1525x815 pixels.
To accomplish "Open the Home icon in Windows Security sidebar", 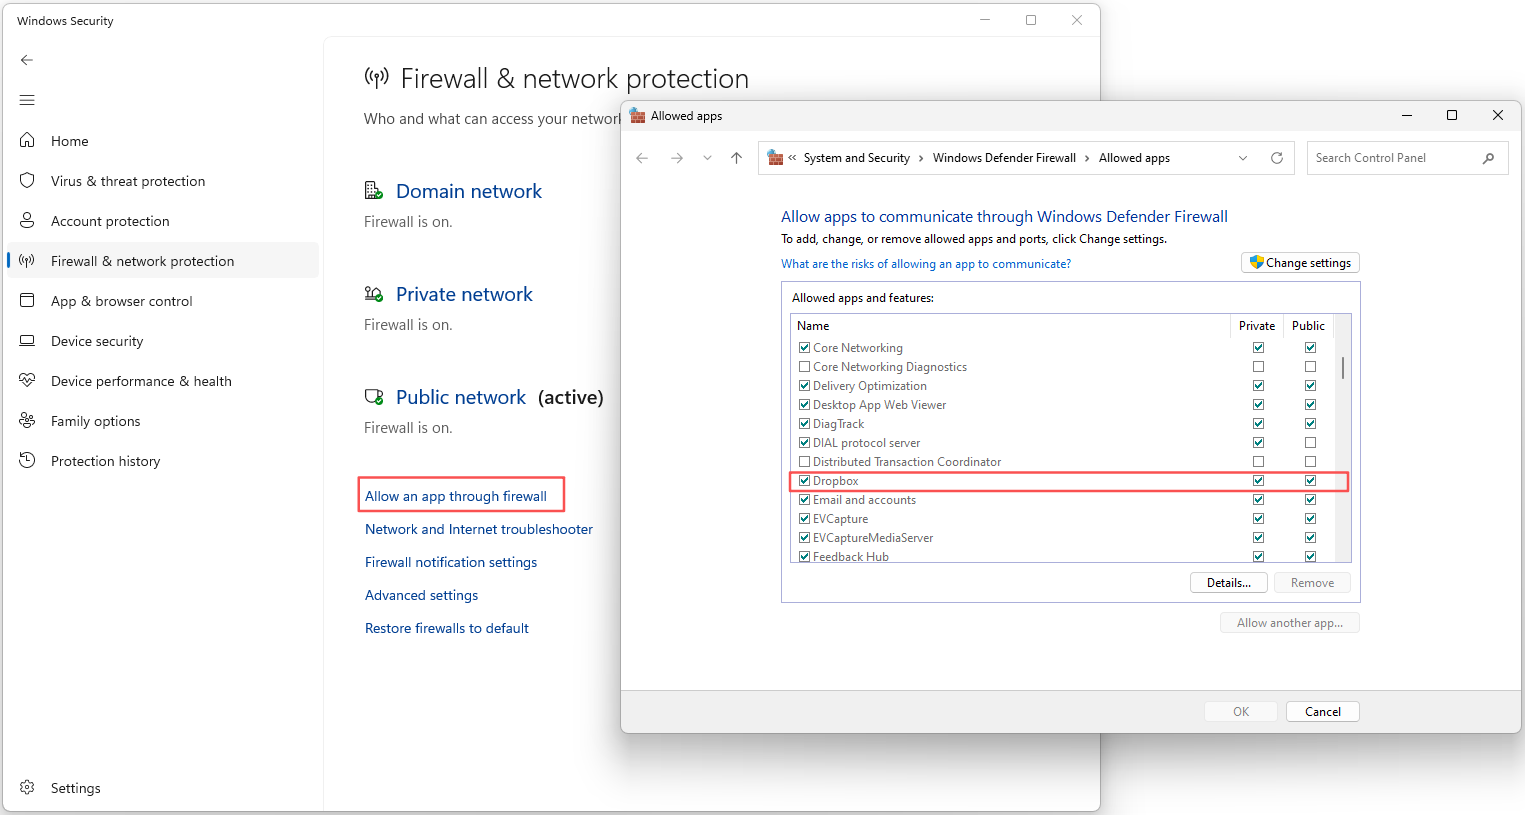I will (27, 140).
